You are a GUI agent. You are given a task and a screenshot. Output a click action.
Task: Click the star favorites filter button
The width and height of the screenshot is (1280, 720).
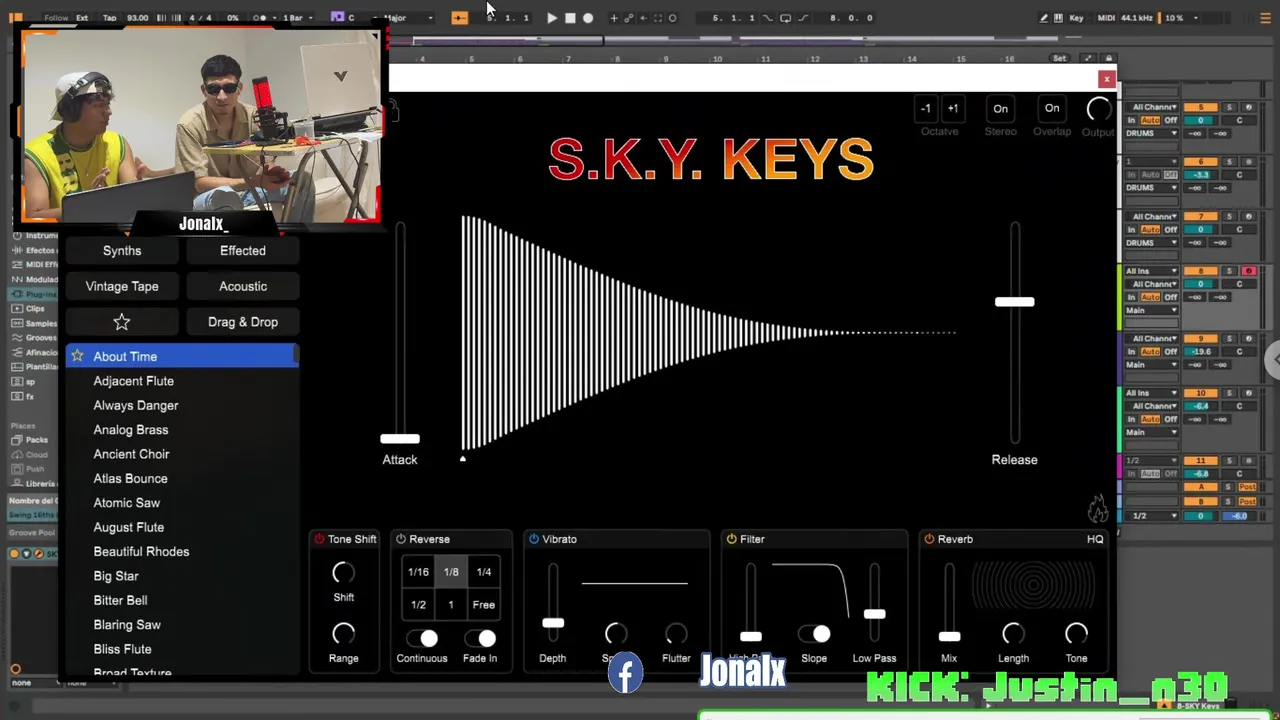click(x=122, y=322)
